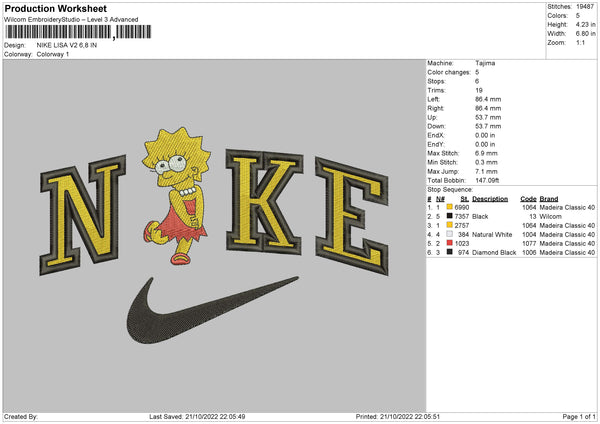The image size is (600, 424).
Task: Click the Stops label
Action: point(437,81)
